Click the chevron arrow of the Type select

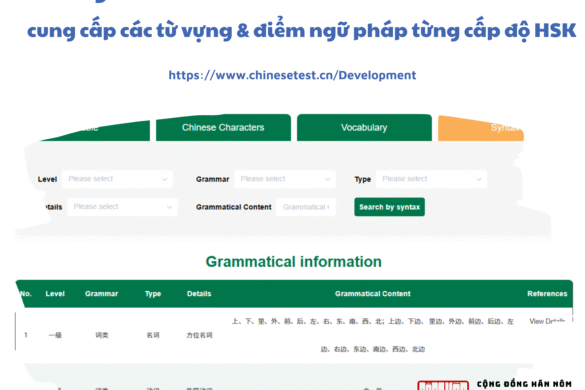pos(479,180)
